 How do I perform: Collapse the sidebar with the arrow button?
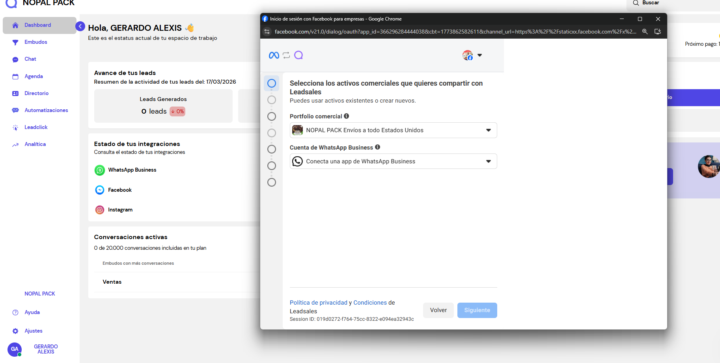[x=80, y=26]
